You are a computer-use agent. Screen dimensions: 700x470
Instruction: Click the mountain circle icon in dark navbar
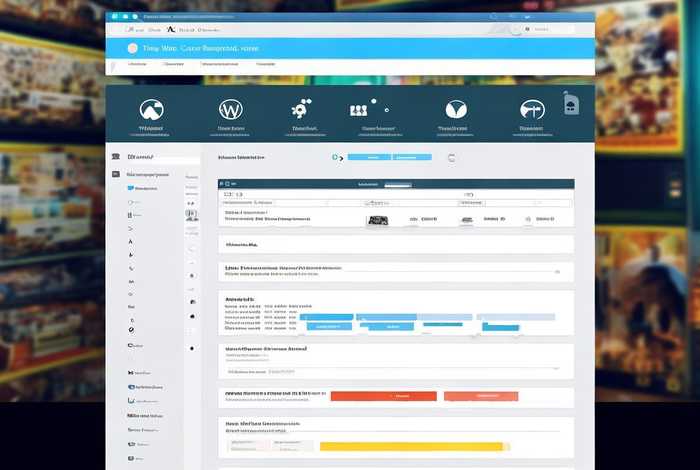click(153, 109)
